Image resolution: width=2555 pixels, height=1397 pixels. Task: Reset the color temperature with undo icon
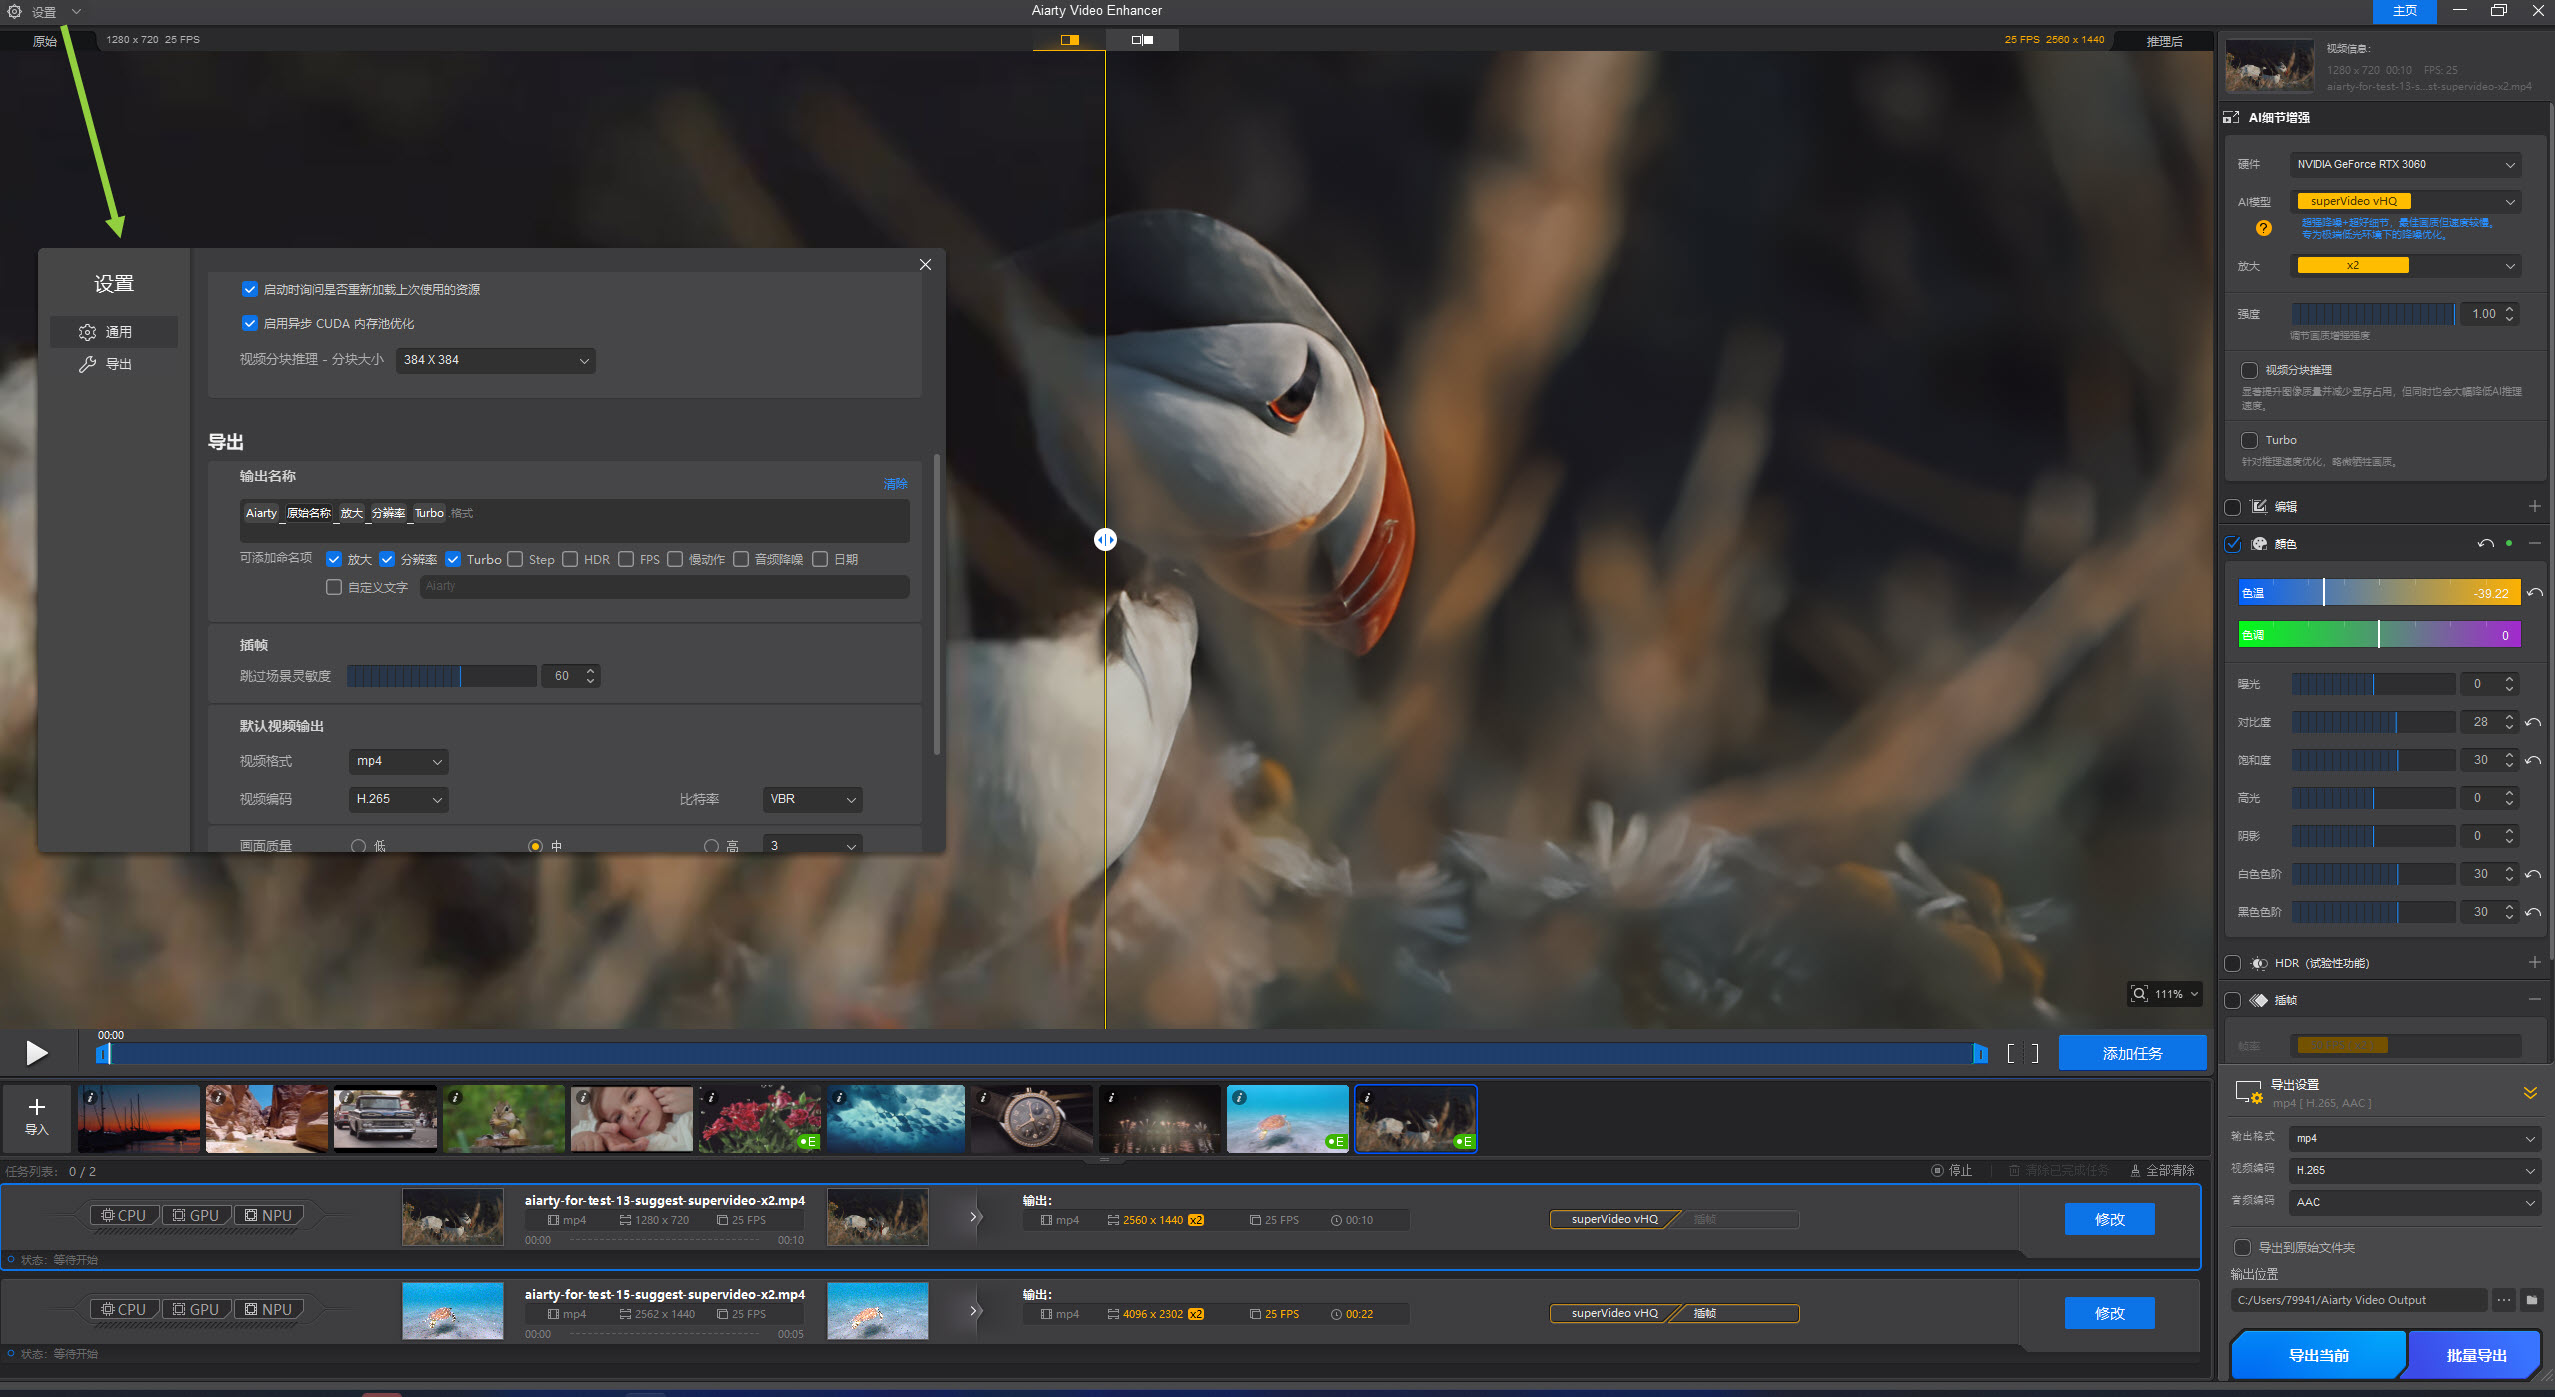(2535, 593)
